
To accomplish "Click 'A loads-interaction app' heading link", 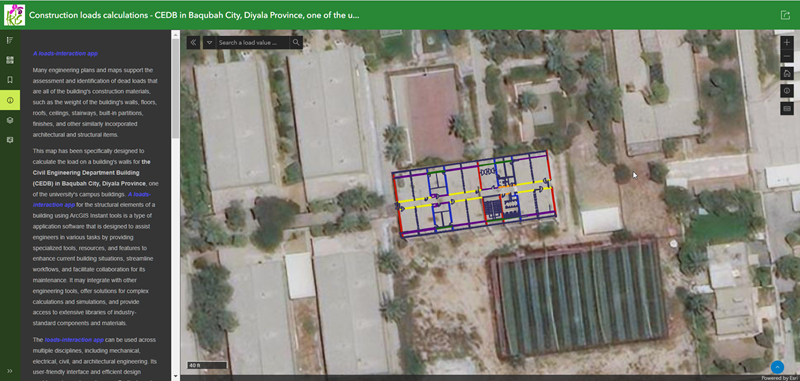I will pos(65,53).
